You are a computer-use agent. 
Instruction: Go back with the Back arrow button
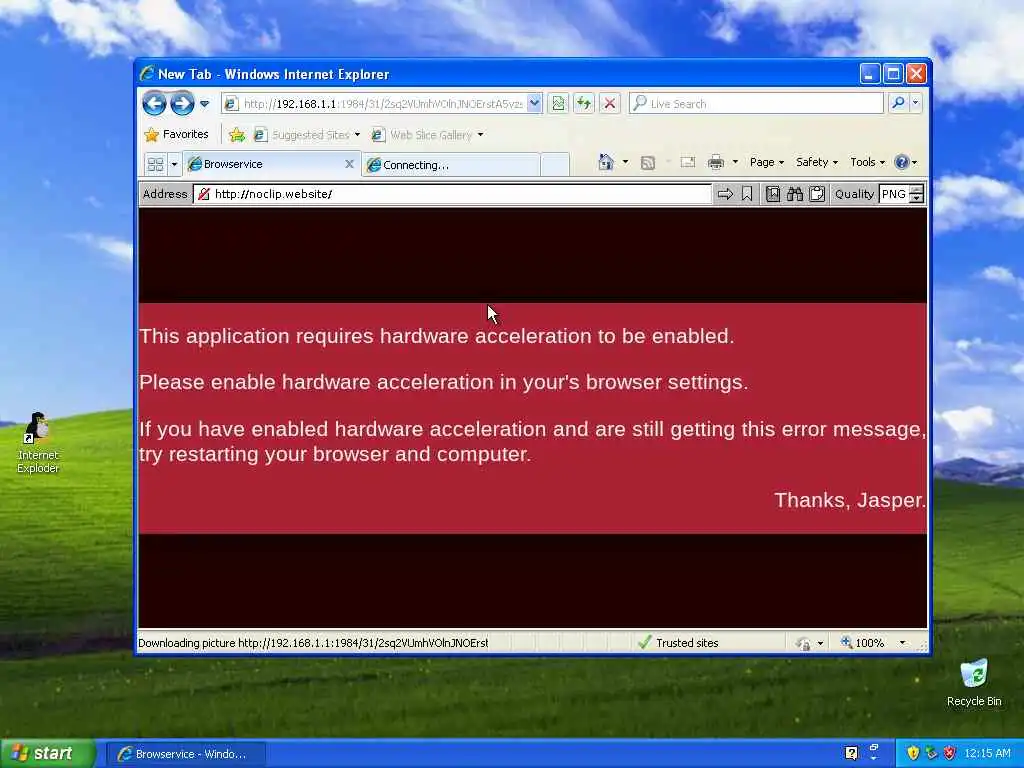click(x=154, y=103)
